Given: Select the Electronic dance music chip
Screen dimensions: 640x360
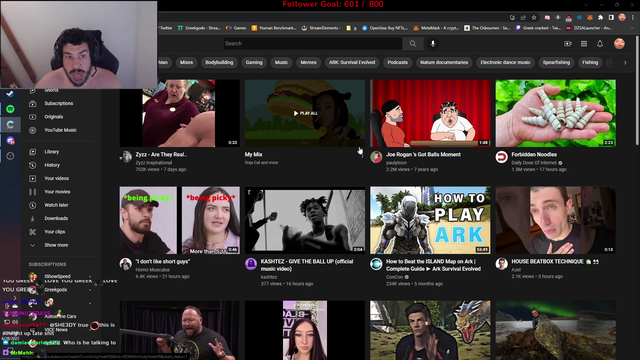Looking at the screenshot, I should coord(505,62).
